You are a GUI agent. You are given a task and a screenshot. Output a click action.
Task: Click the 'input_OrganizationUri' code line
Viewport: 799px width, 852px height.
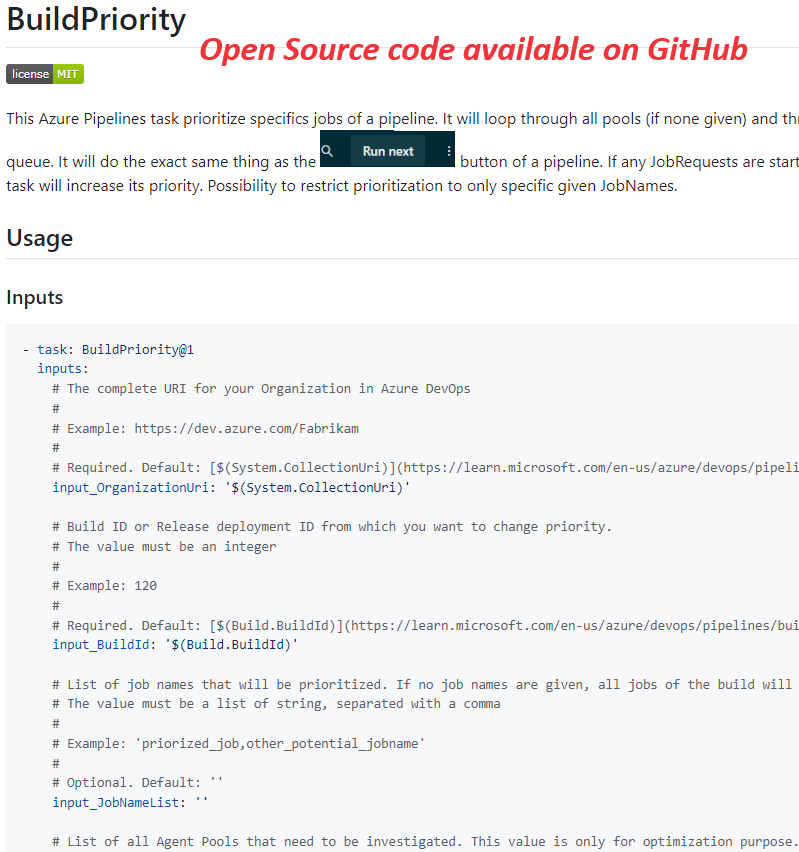(x=231, y=487)
